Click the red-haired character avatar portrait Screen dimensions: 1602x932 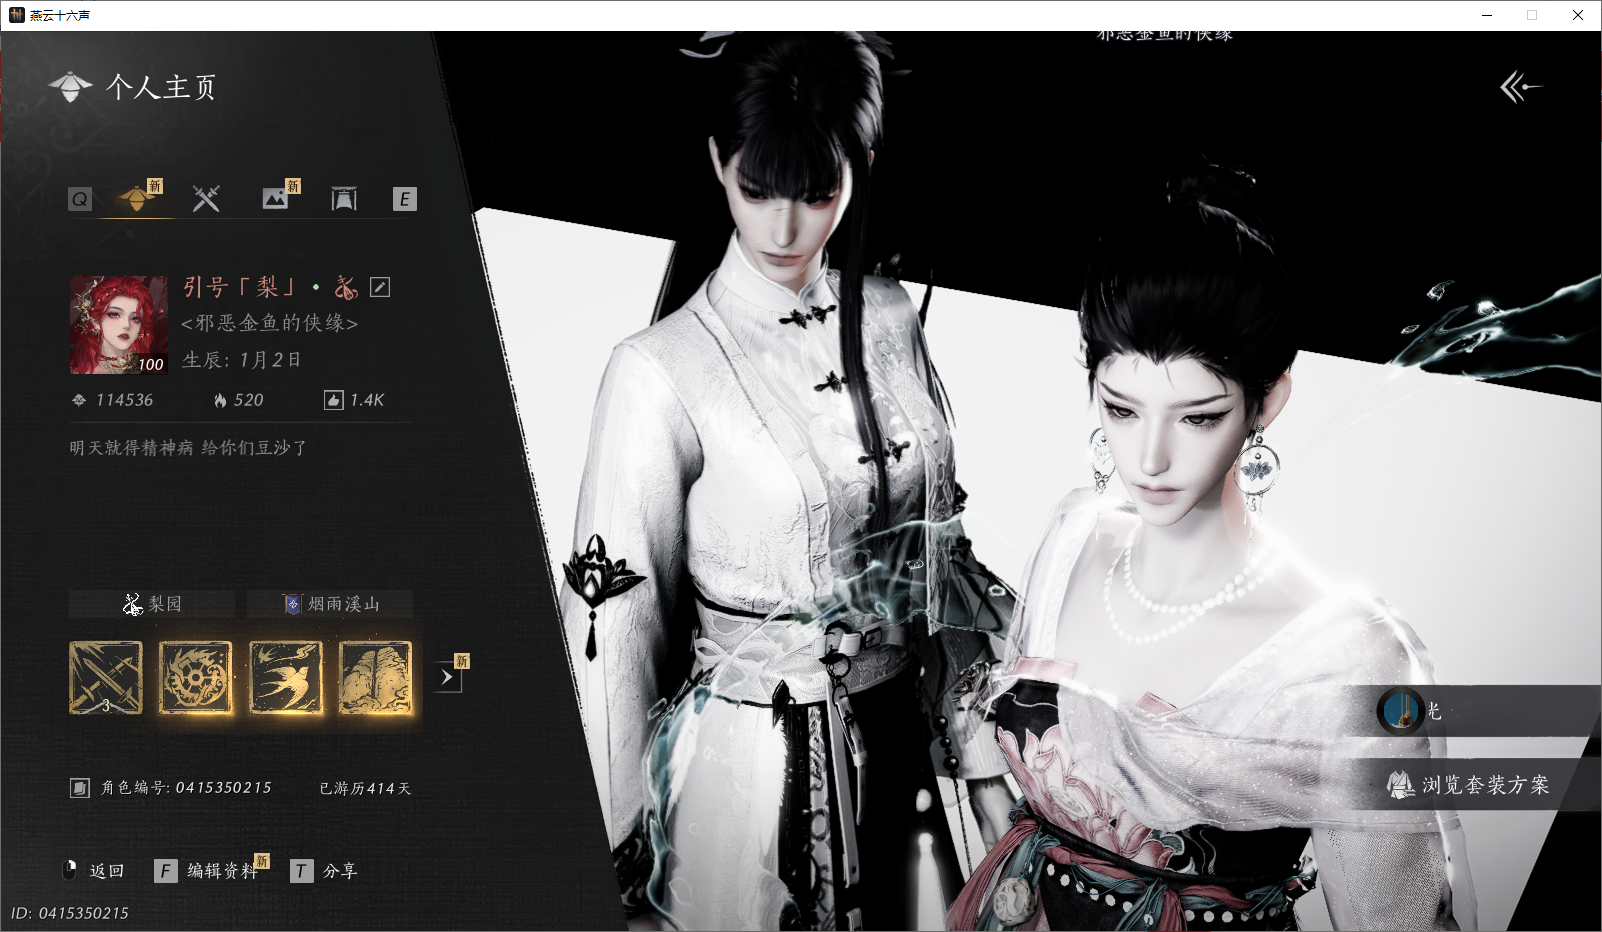point(119,325)
